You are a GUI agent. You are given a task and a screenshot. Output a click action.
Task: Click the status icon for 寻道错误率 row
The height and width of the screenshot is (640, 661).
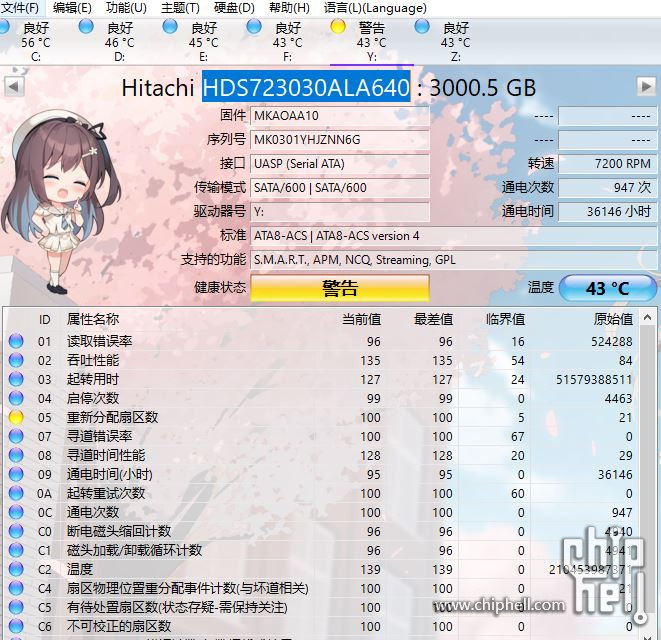tap(16, 436)
